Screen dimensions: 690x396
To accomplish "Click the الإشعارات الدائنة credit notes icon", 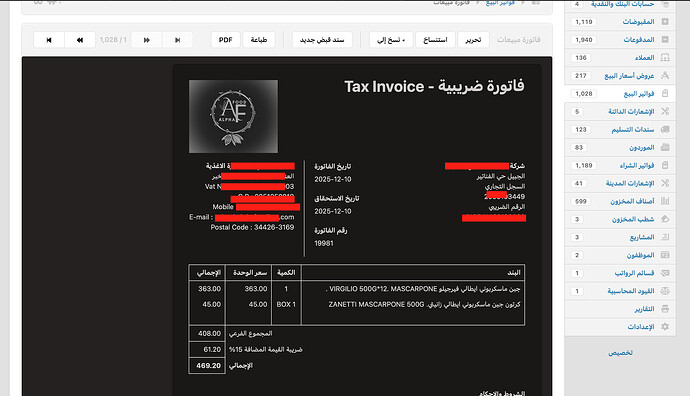I will pyautogui.click(x=665, y=111).
